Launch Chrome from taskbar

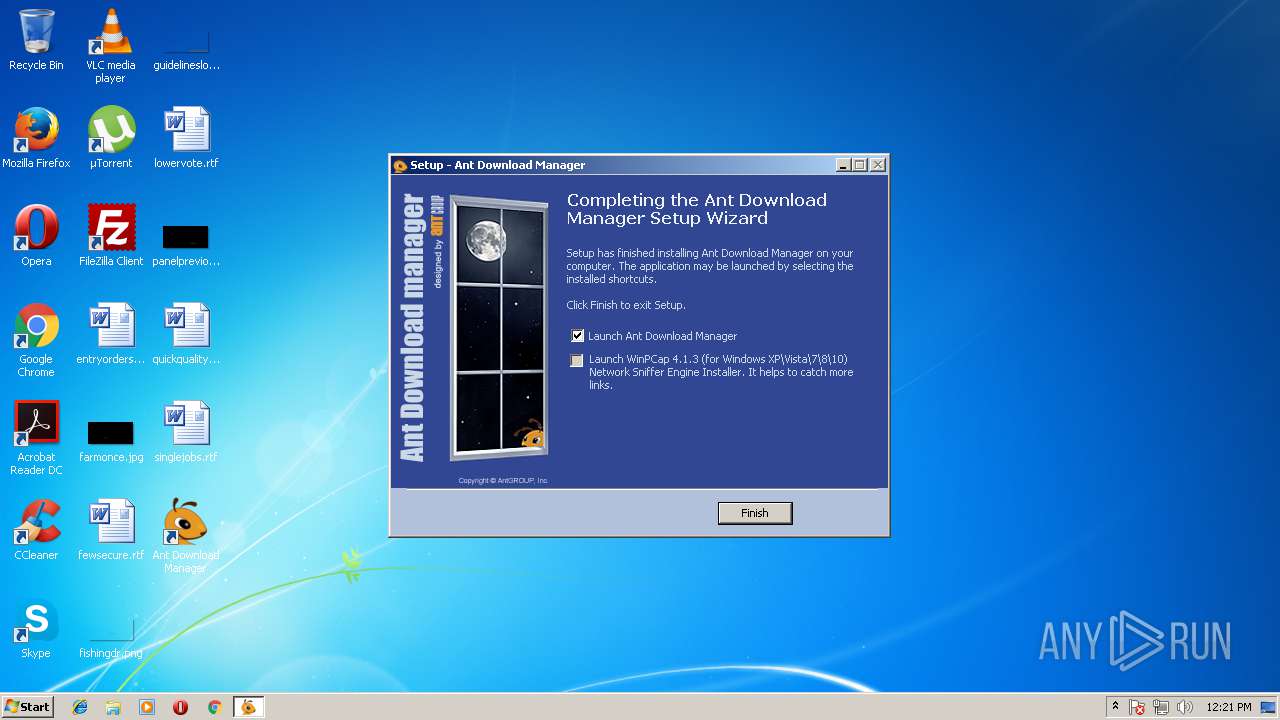[214, 707]
